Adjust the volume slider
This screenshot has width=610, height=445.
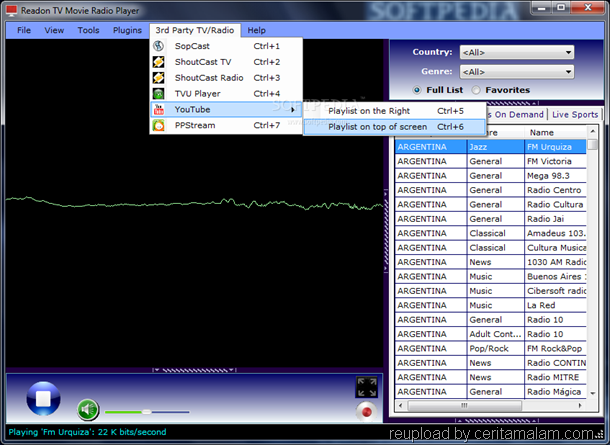pyautogui.click(x=147, y=412)
